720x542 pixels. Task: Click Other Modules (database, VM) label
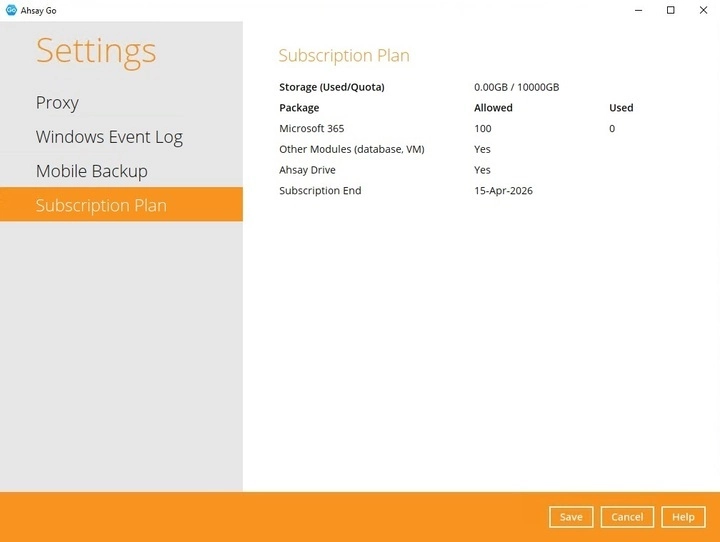(352, 149)
